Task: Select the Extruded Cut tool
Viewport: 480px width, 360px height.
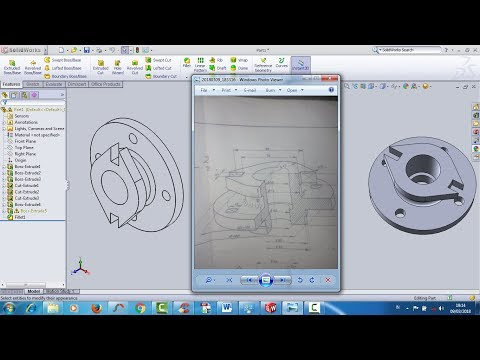Action: 101,67
